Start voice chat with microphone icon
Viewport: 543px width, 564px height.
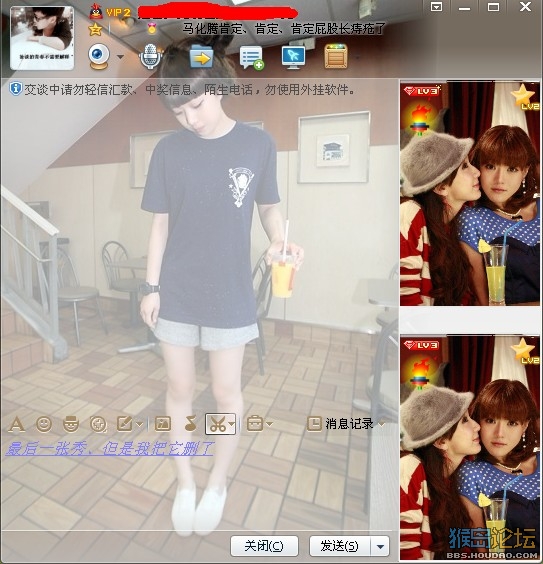pos(150,56)
